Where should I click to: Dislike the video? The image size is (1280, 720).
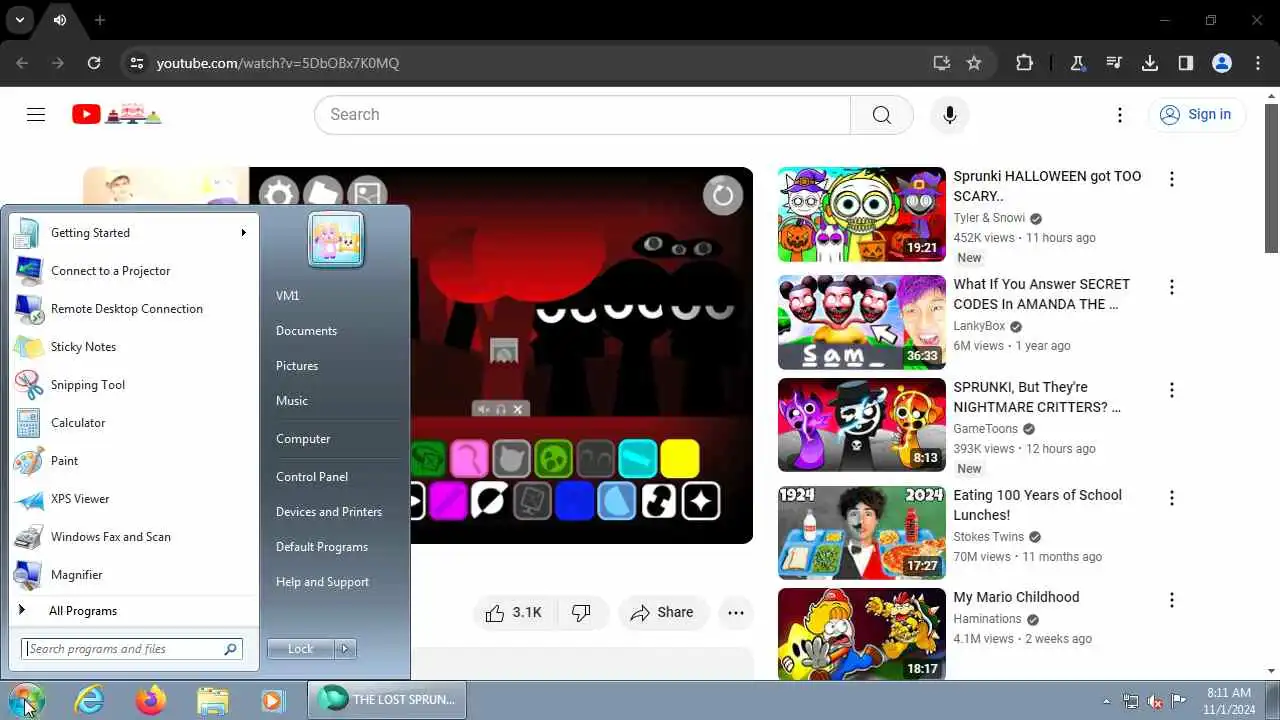pos(581,613)
